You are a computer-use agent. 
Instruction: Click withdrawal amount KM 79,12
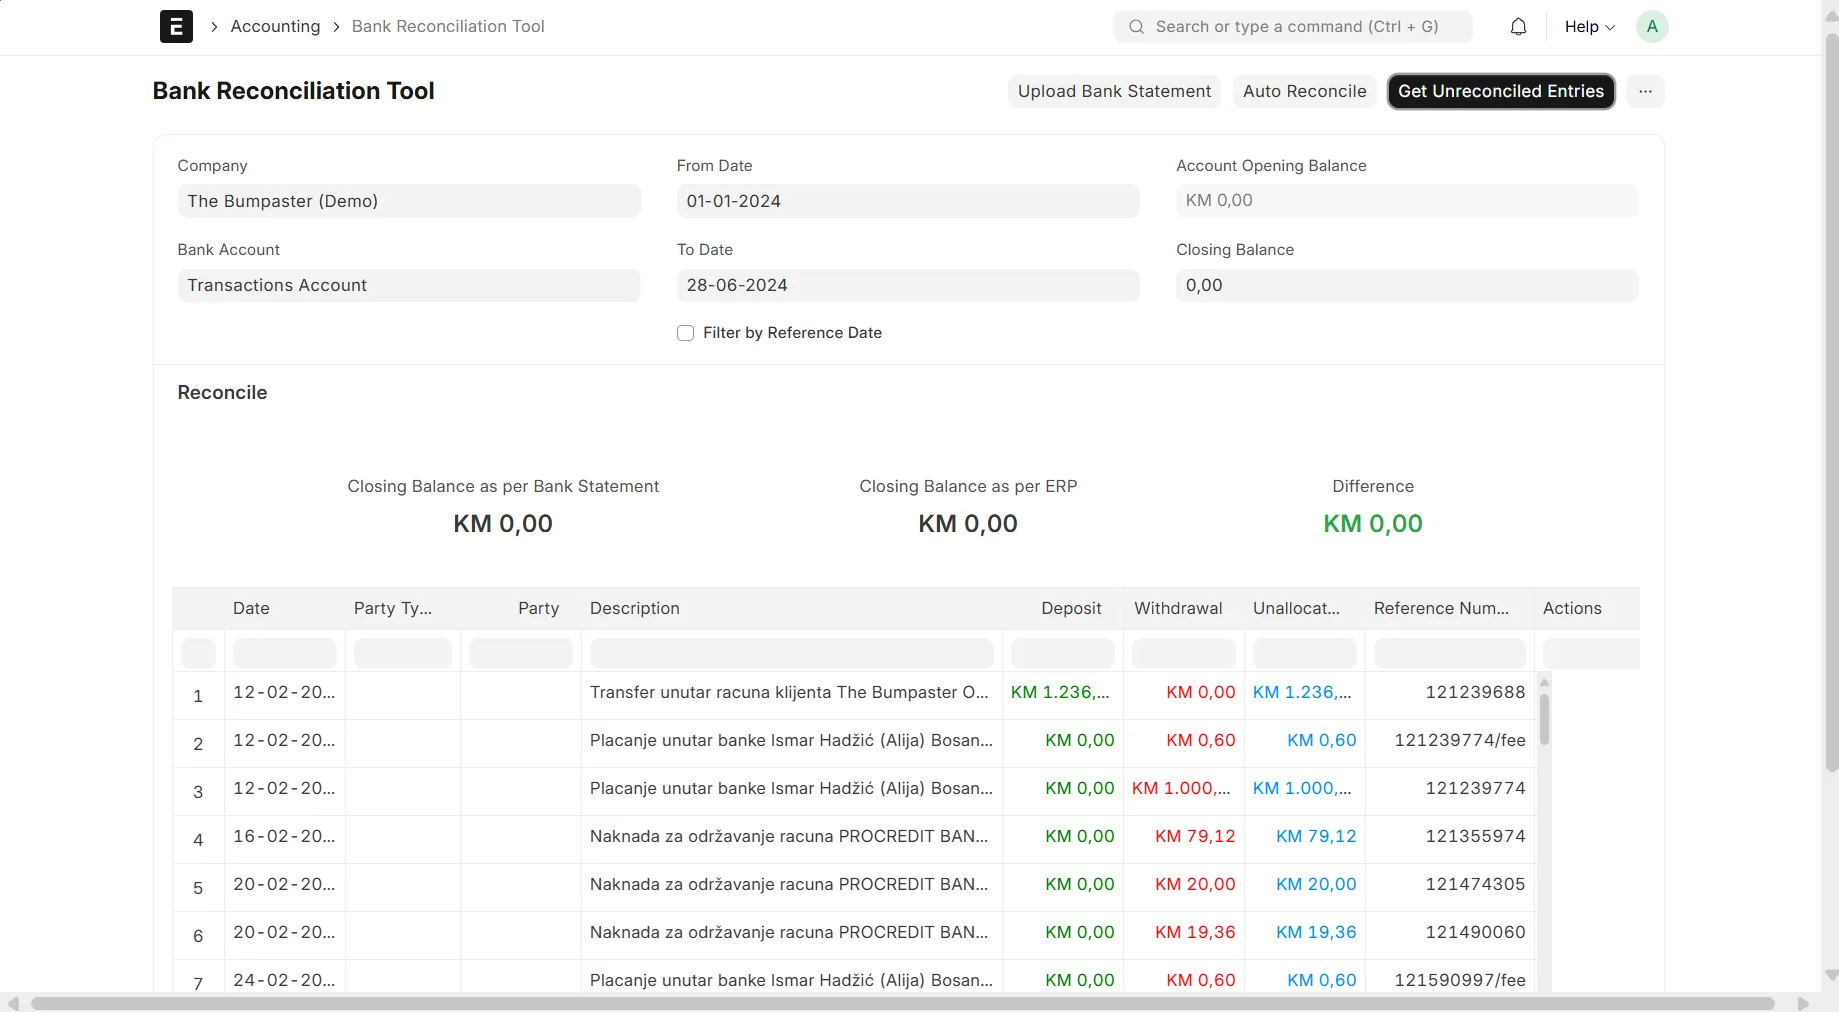[1195, 836]
